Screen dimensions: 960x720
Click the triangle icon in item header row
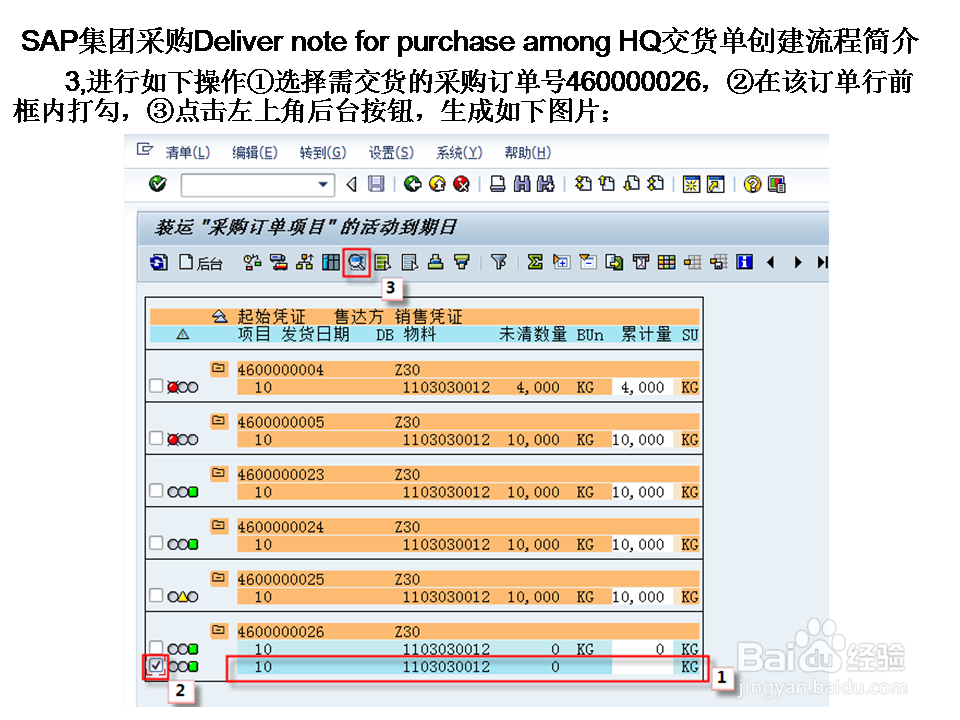(182, 334)
